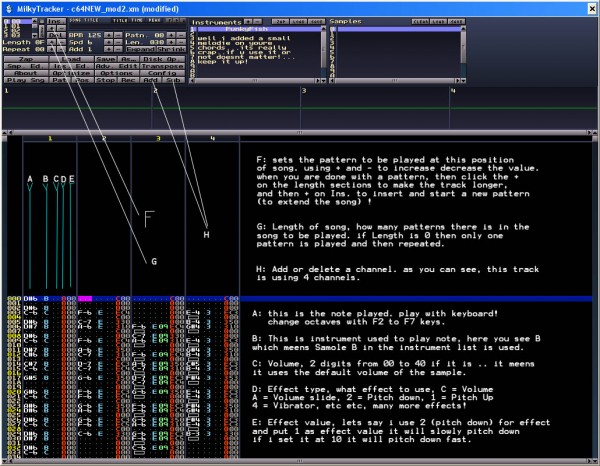Switch to the Time tab
This screenshot has height=466, width=600.
[x=137, y=20]
